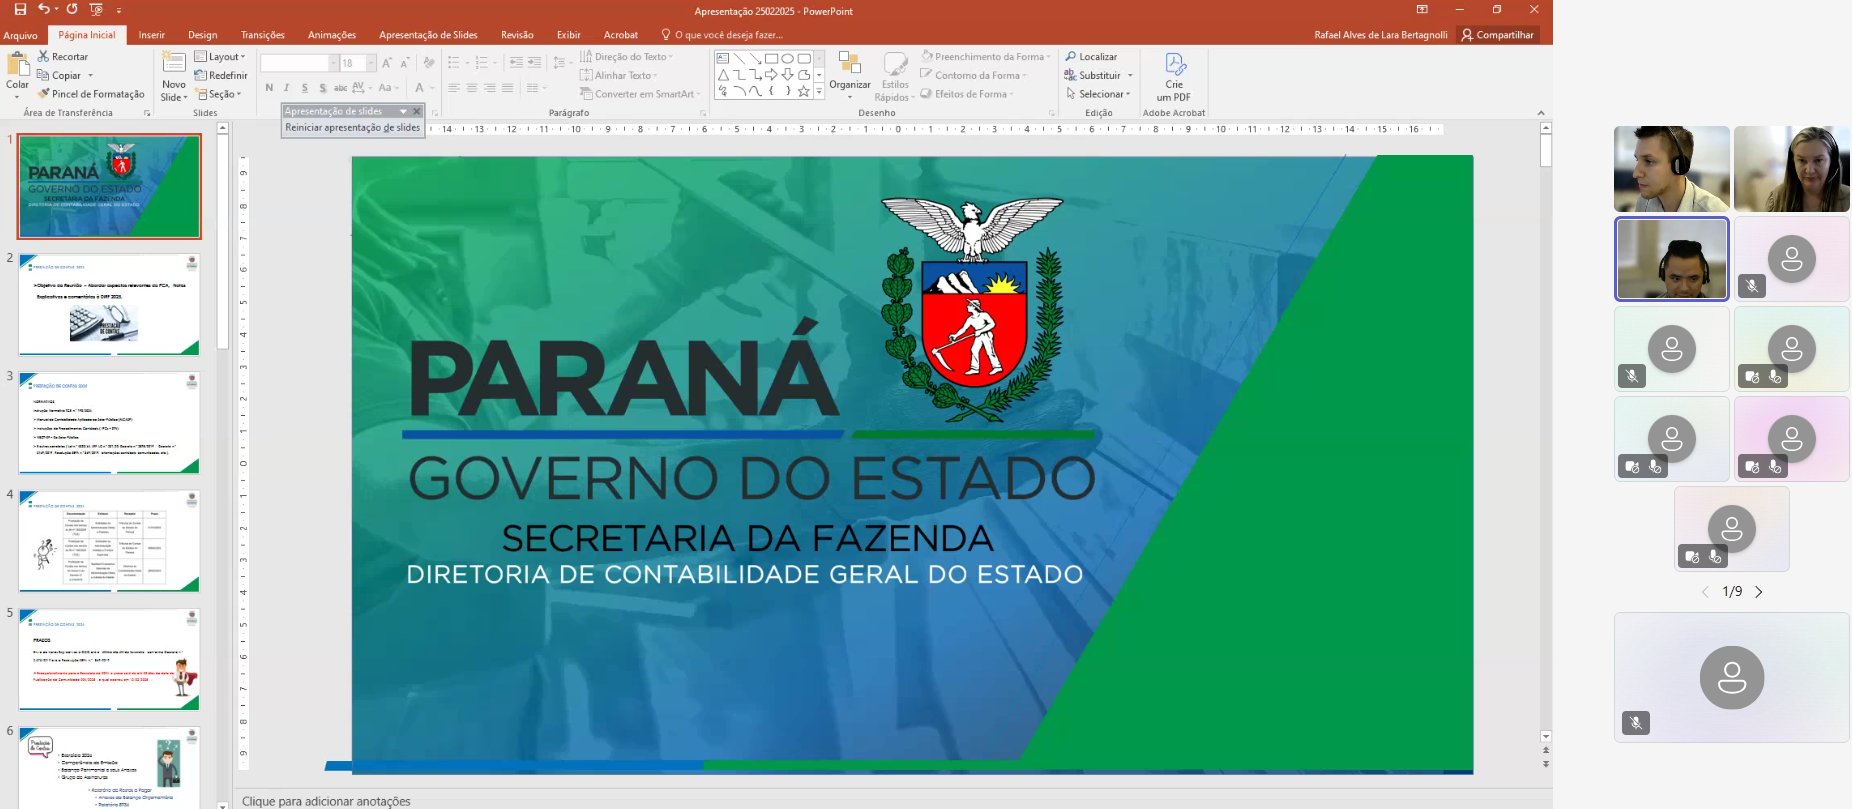Start the slideshow from the quick access toolbar
Viewport: 1852px width, 809px height.
pyautogui.click(x=96, y=9)
